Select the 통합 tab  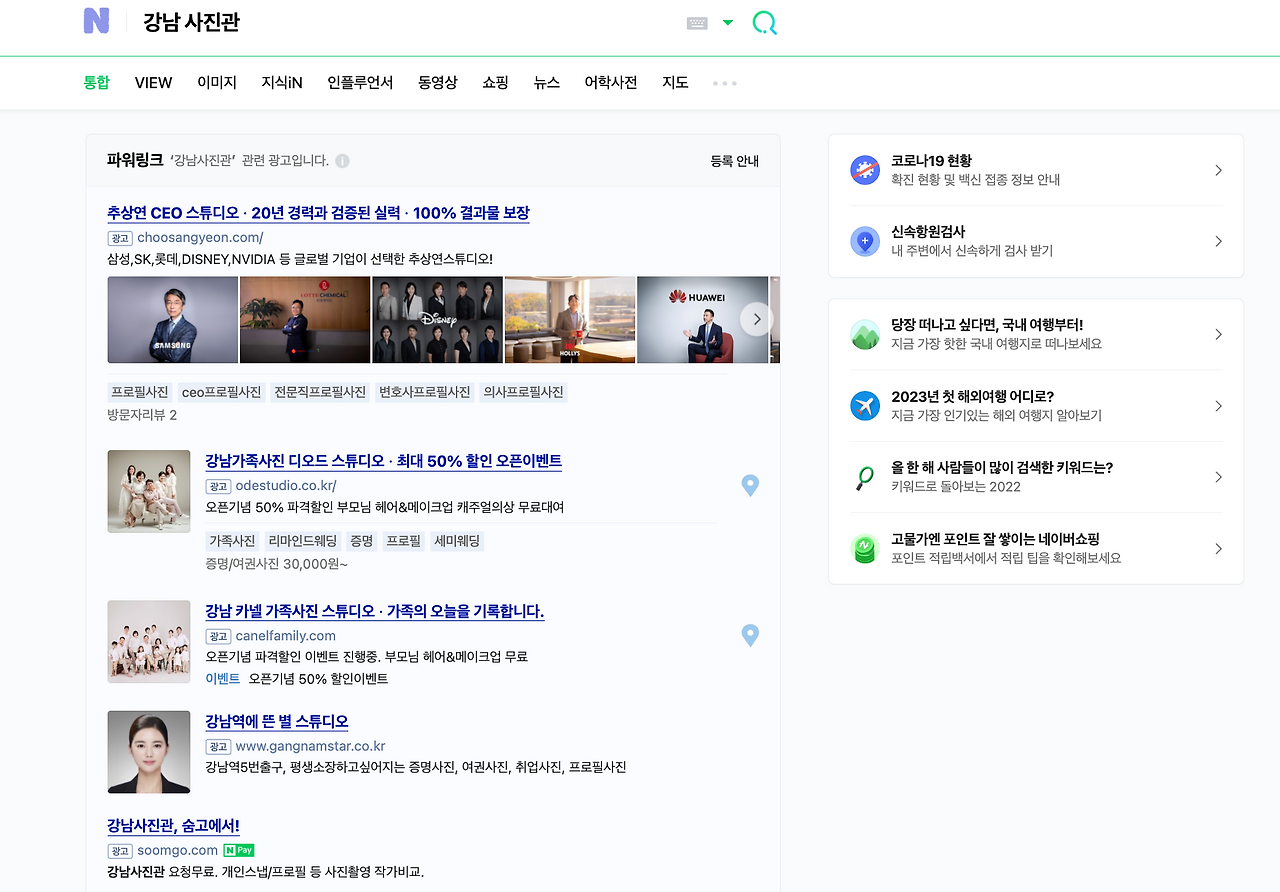point(96,83)
